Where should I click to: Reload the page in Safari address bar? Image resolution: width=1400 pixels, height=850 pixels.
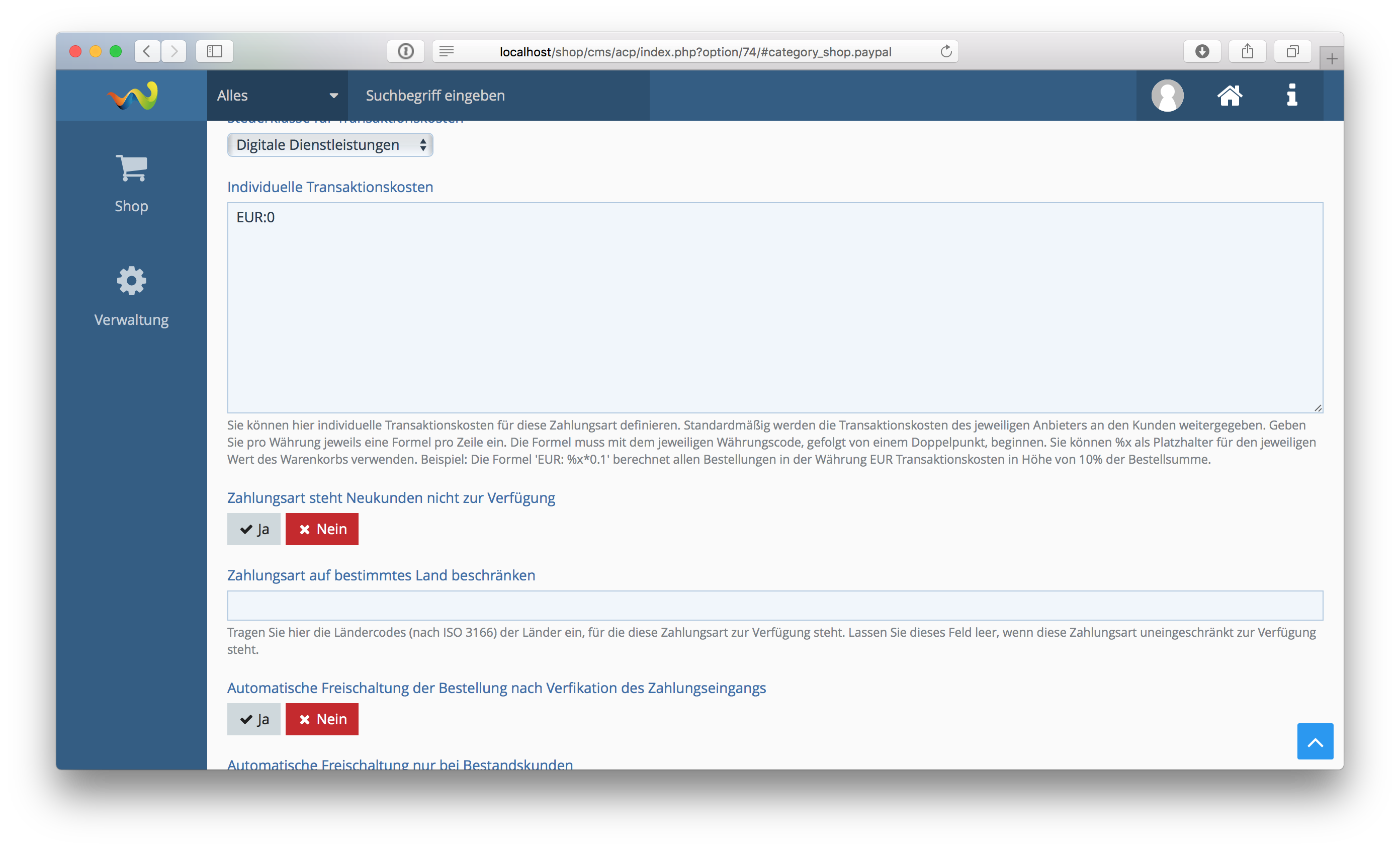pos(946,51)
